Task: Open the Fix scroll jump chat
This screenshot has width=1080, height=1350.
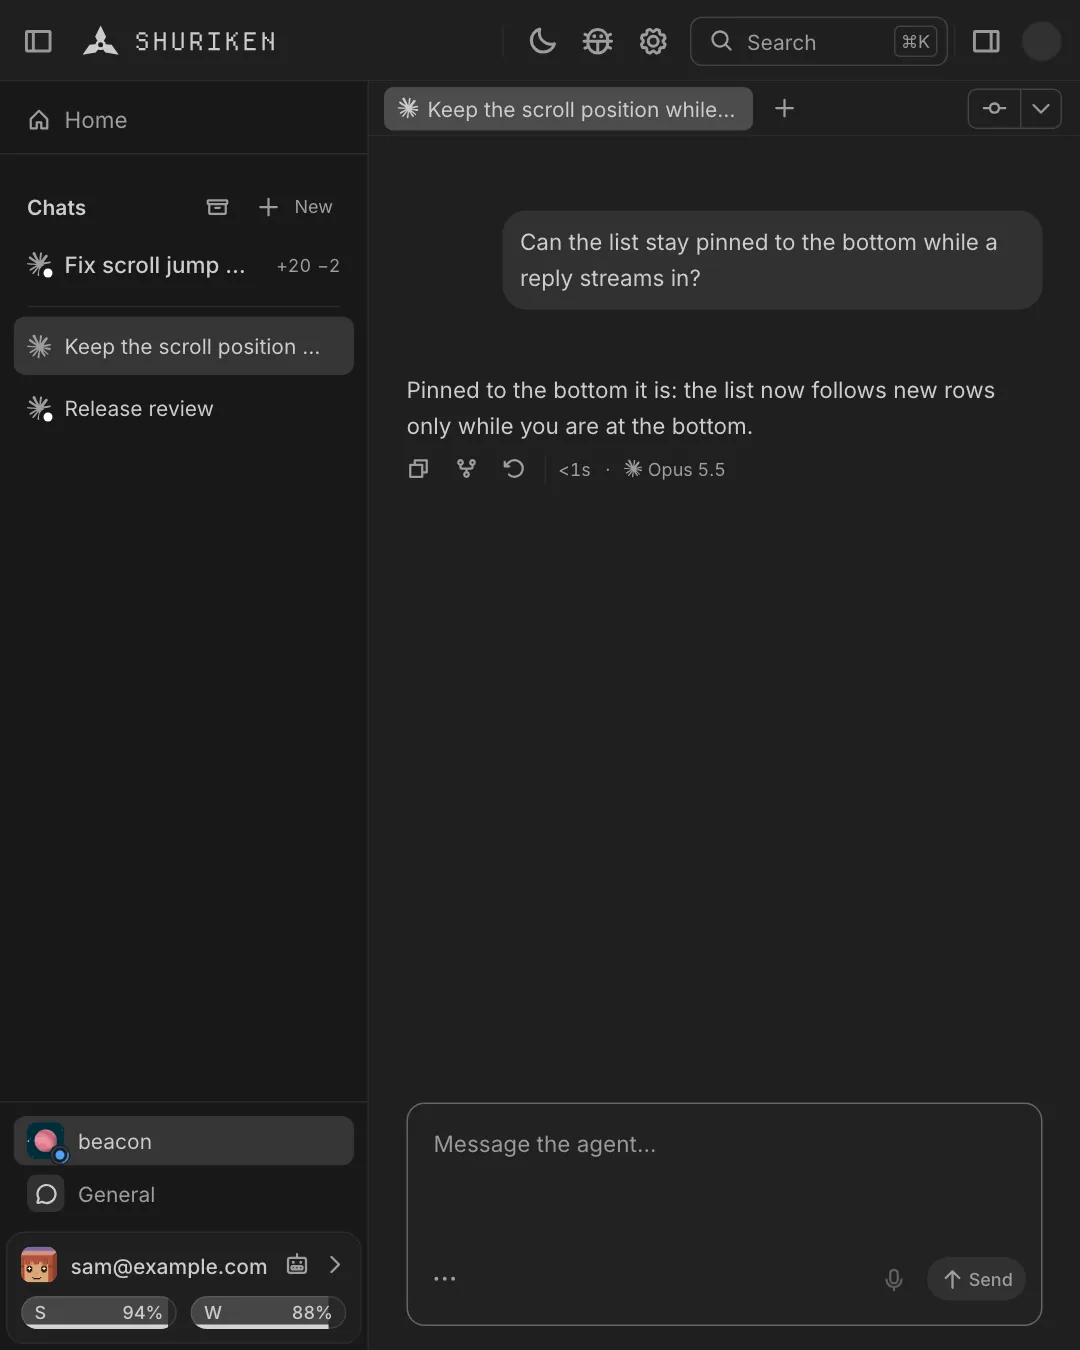Action: 184,265
